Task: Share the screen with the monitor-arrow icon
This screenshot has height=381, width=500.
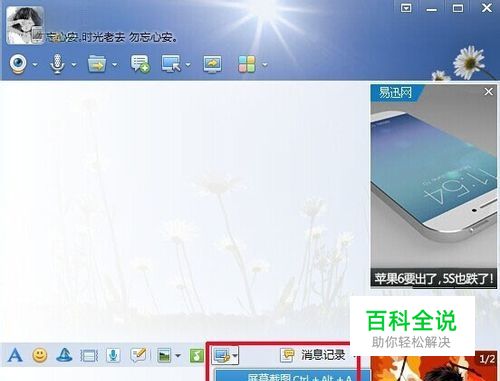Action: [x=212, y=64]
